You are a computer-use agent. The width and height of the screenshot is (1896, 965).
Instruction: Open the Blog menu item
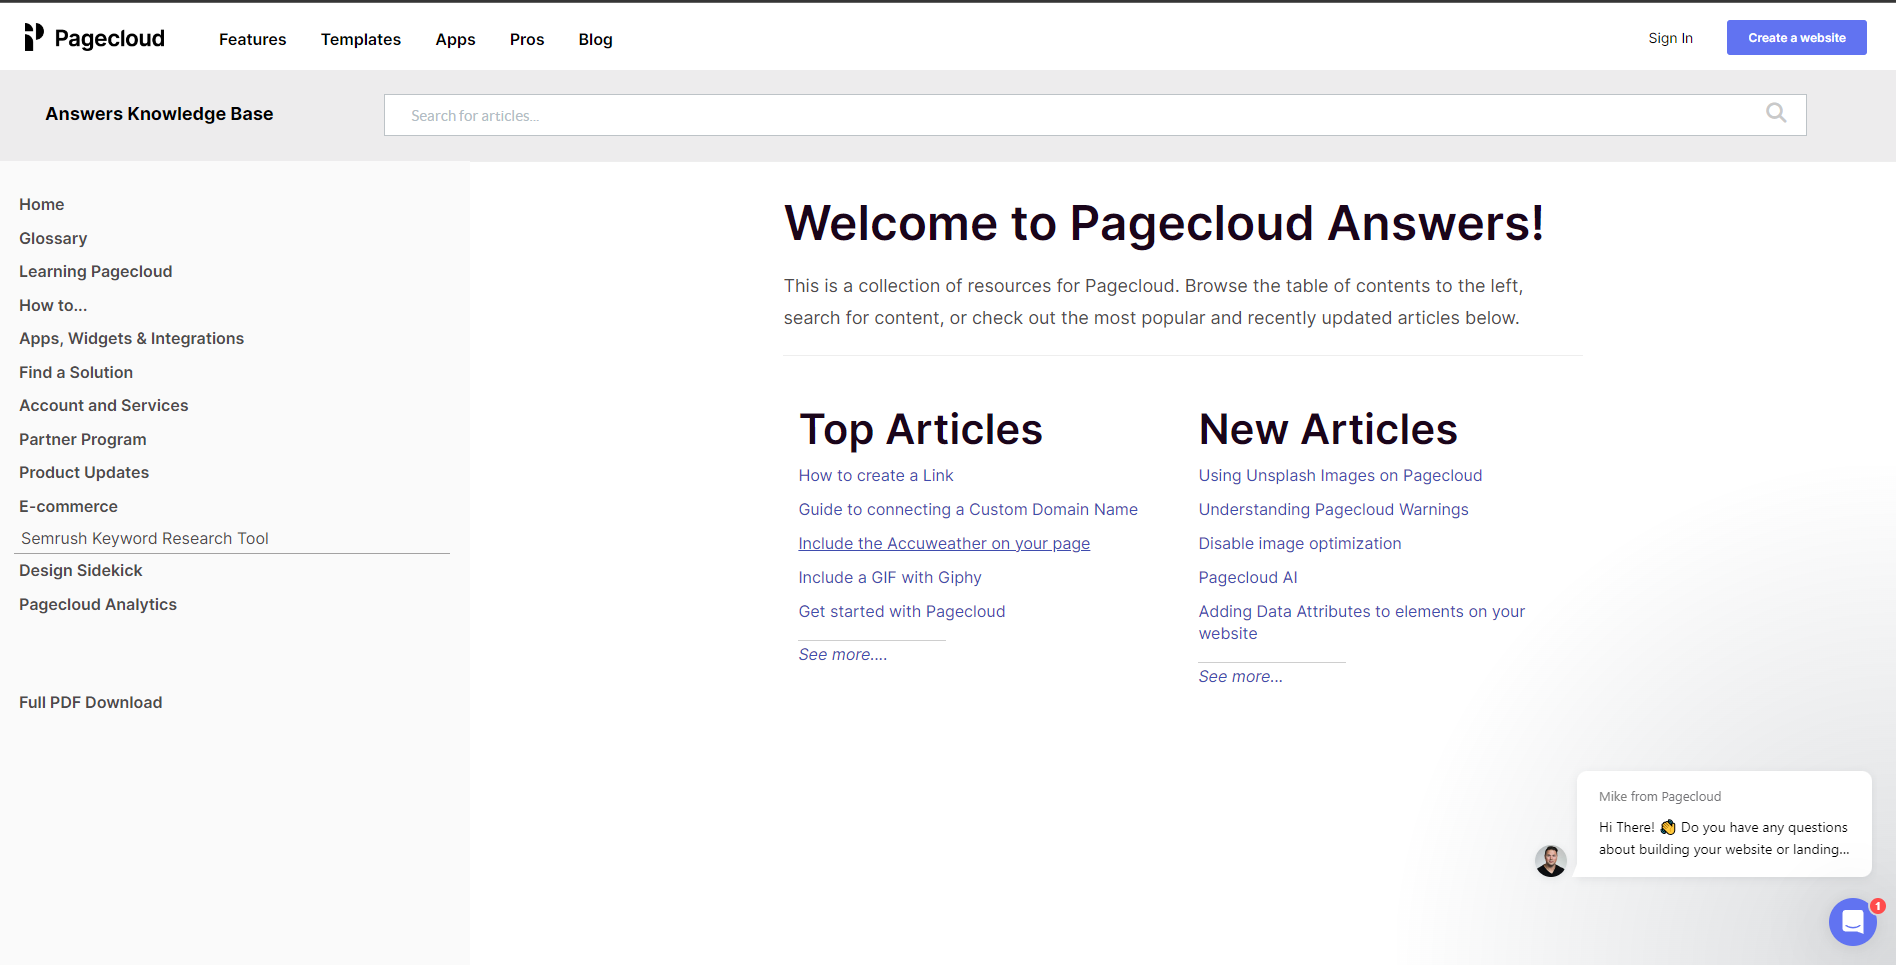point(595,39)
